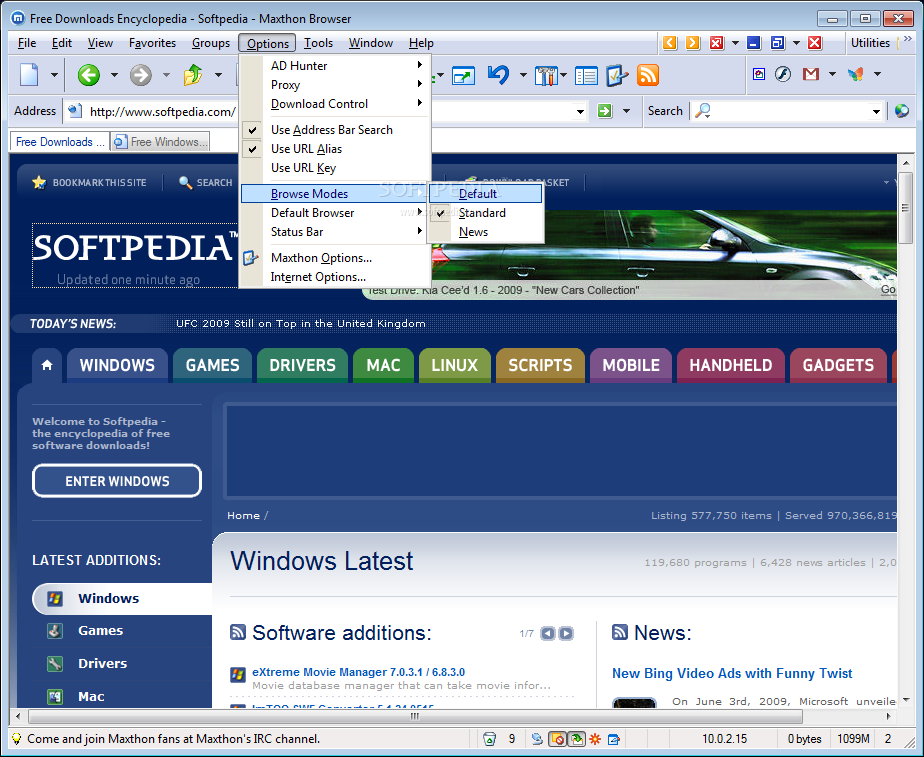The width and height of the screenshot is (924, 757).
Task: Open the tools kit toolbar icon
Action: click(x=546, y=75)
